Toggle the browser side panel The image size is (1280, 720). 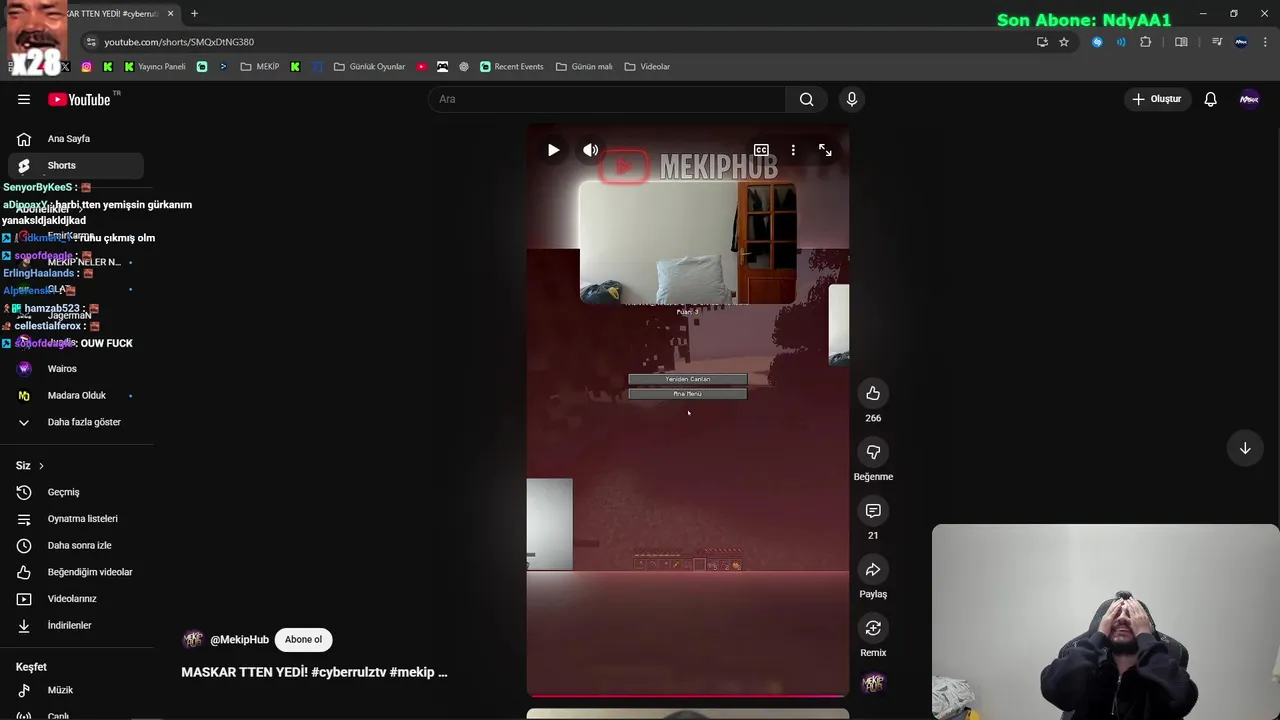pyautogui.click(x=1181, y=42)
